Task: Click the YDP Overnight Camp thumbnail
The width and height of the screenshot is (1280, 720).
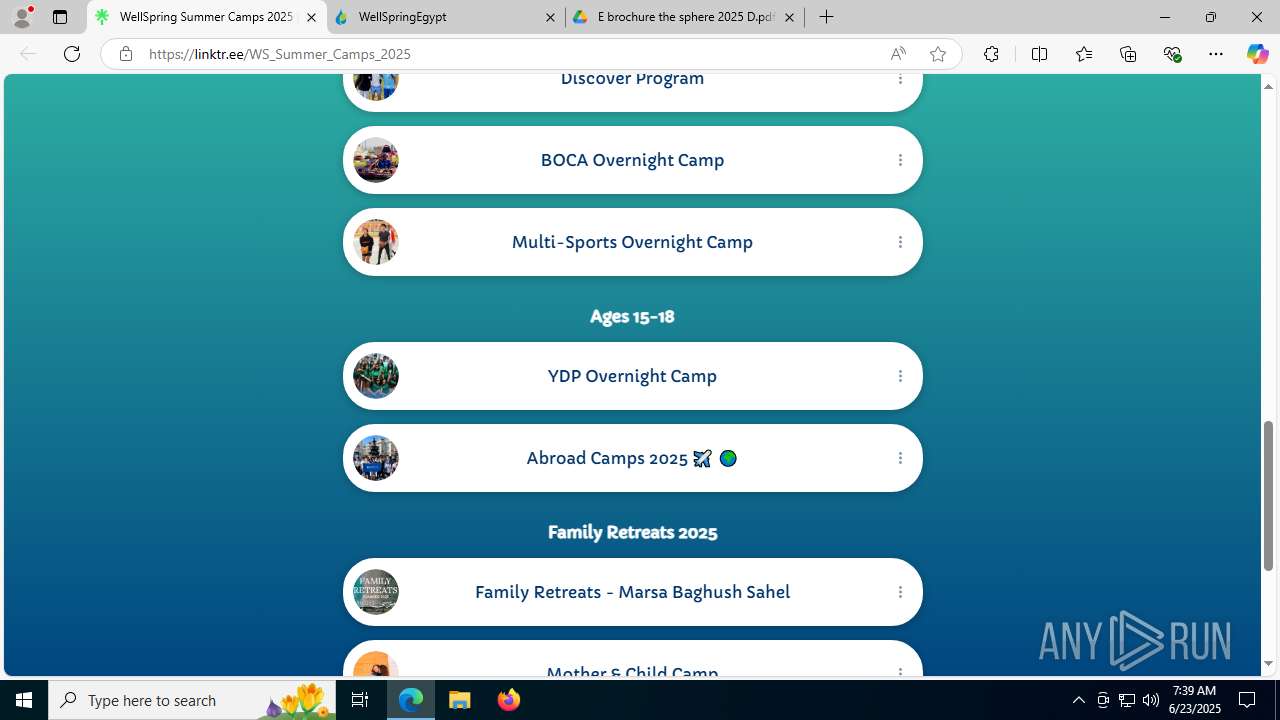Action: pyautogui.click(x=376, y=376)
